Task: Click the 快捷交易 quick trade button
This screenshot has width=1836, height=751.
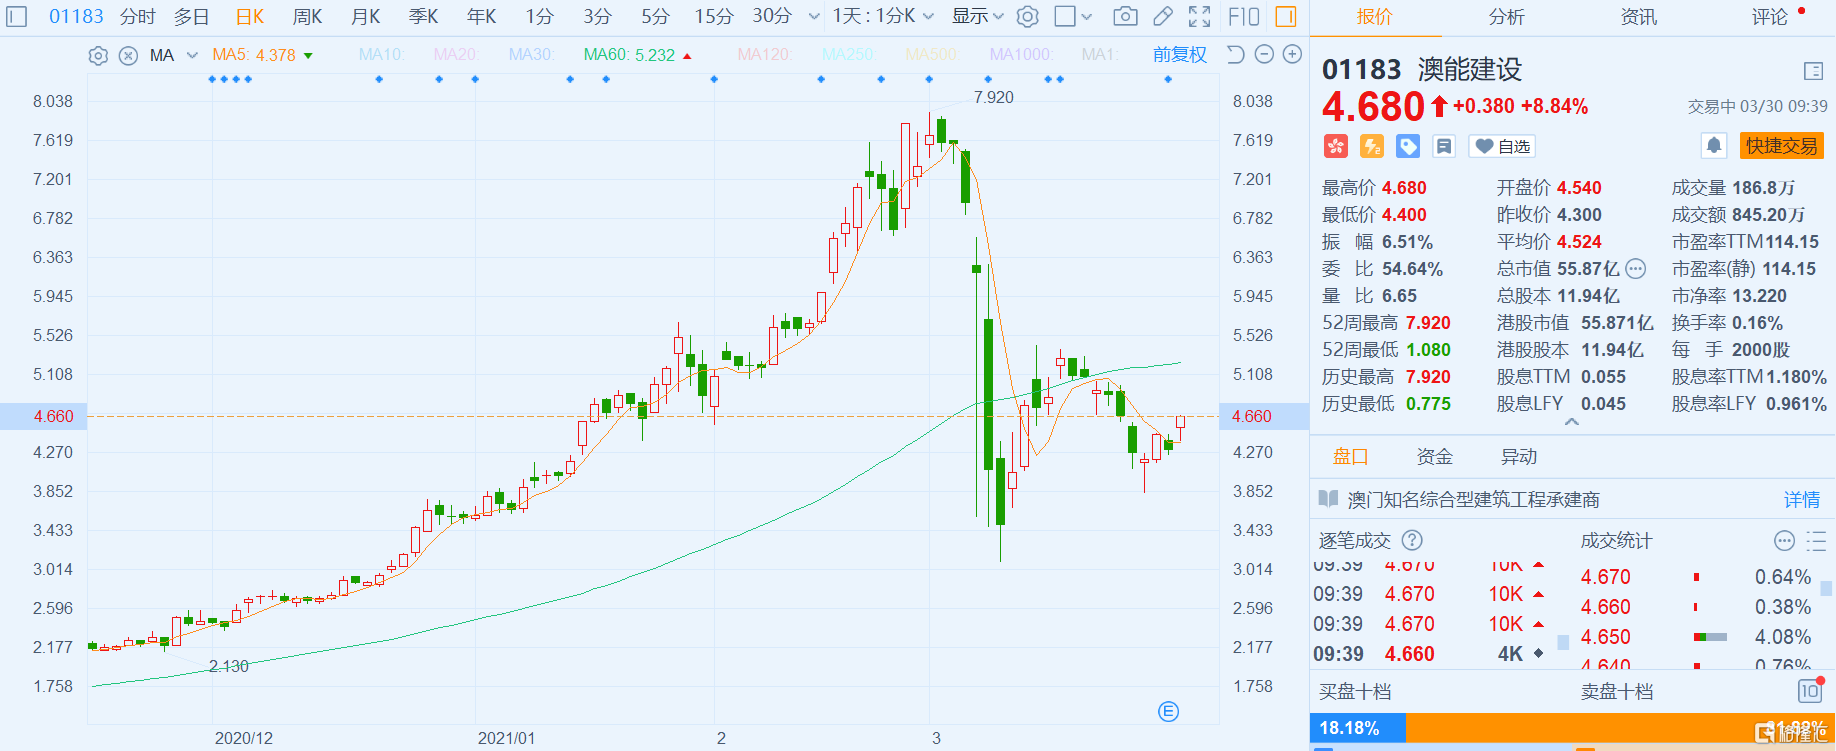Action: click(1781, 146)
